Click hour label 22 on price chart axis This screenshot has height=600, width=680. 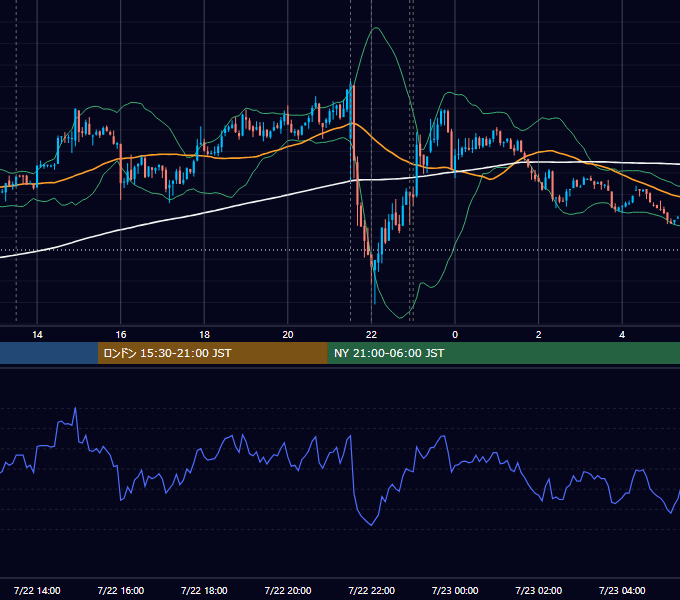point(372,335)
